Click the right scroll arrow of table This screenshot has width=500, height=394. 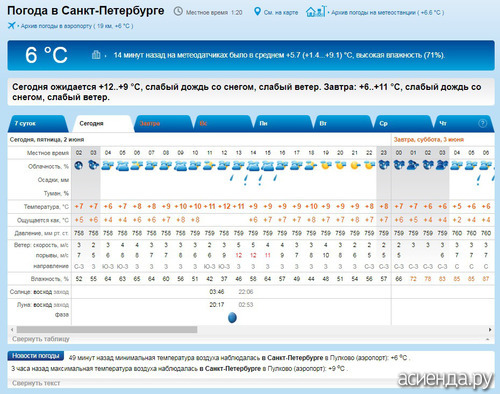(x=490, y=330)
